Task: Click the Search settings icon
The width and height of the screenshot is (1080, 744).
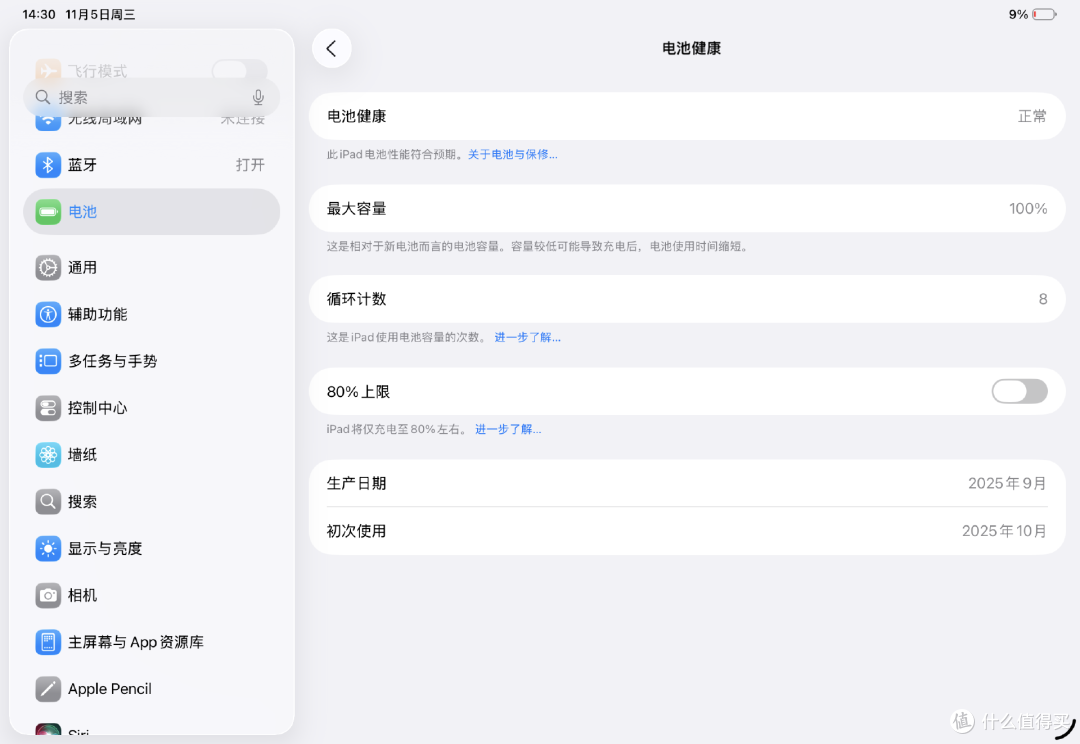Action: (48, 502)
